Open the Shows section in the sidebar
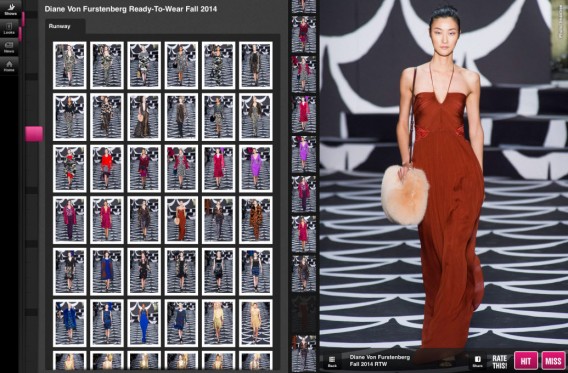Screen dimensions: 568x373 point(11,9)
